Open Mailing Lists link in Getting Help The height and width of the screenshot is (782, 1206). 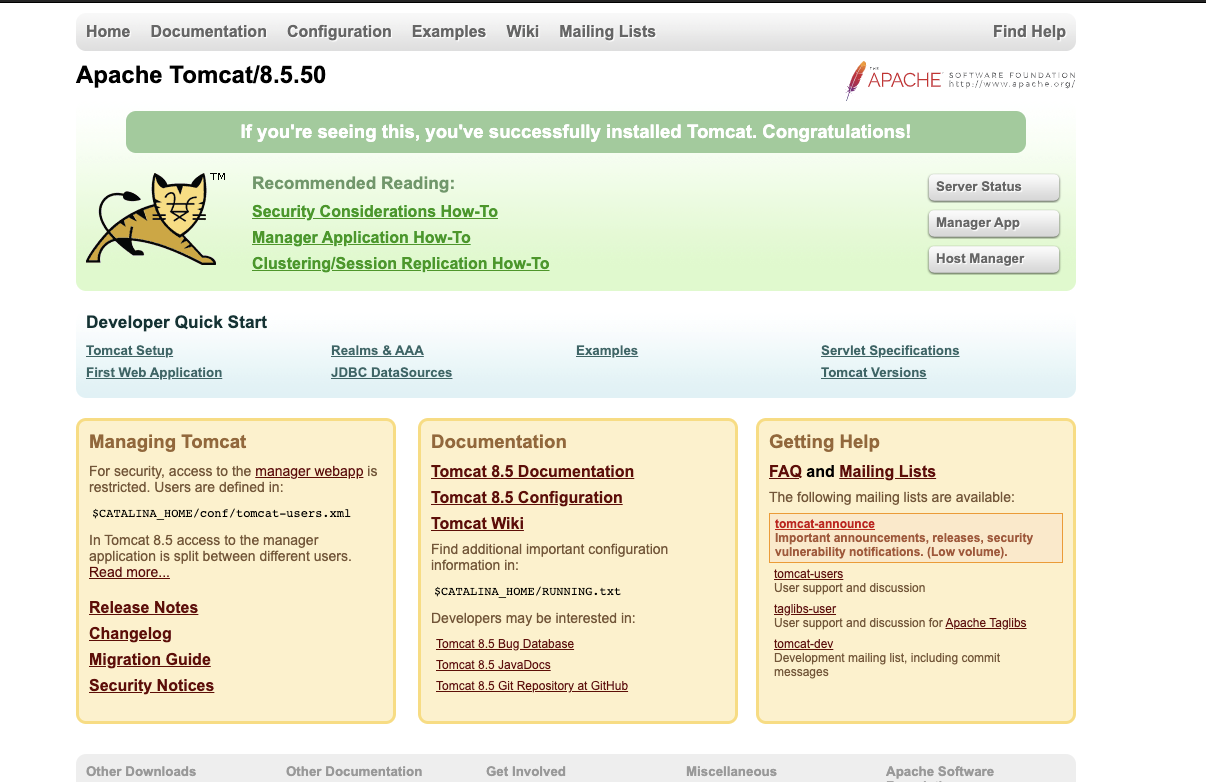point(887,471)
